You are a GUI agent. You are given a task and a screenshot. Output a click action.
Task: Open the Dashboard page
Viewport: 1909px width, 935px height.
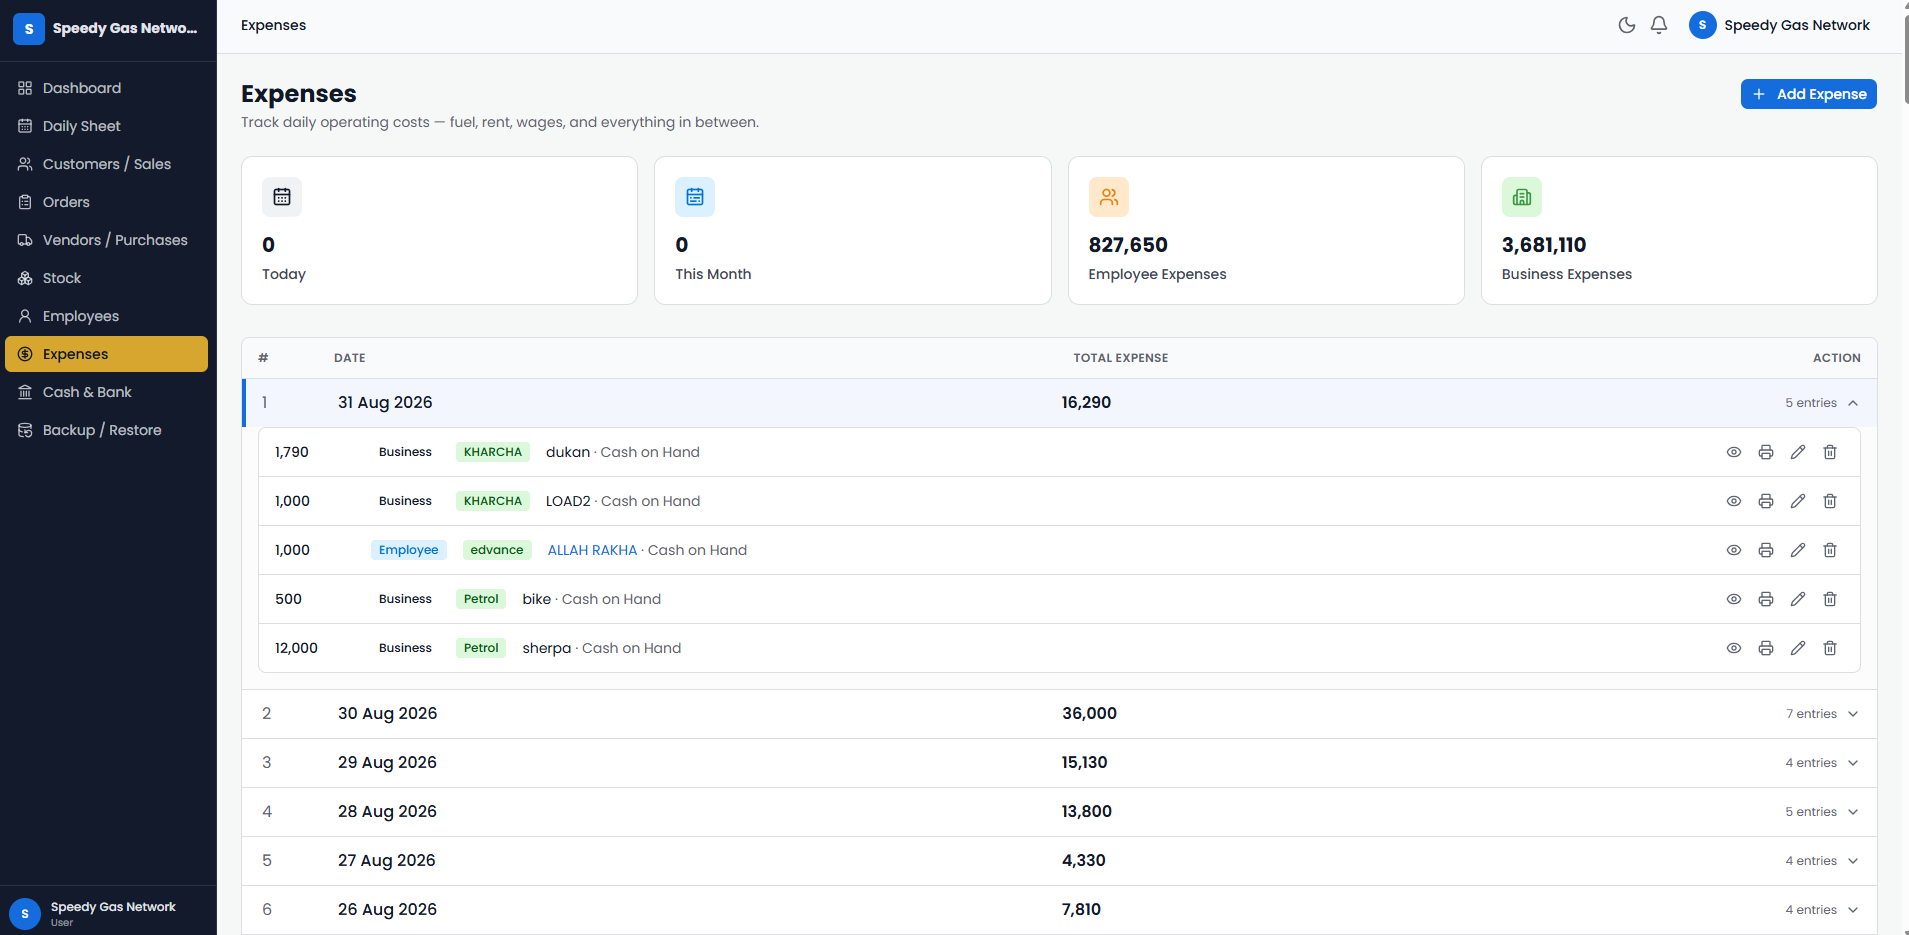coord(106,88)
